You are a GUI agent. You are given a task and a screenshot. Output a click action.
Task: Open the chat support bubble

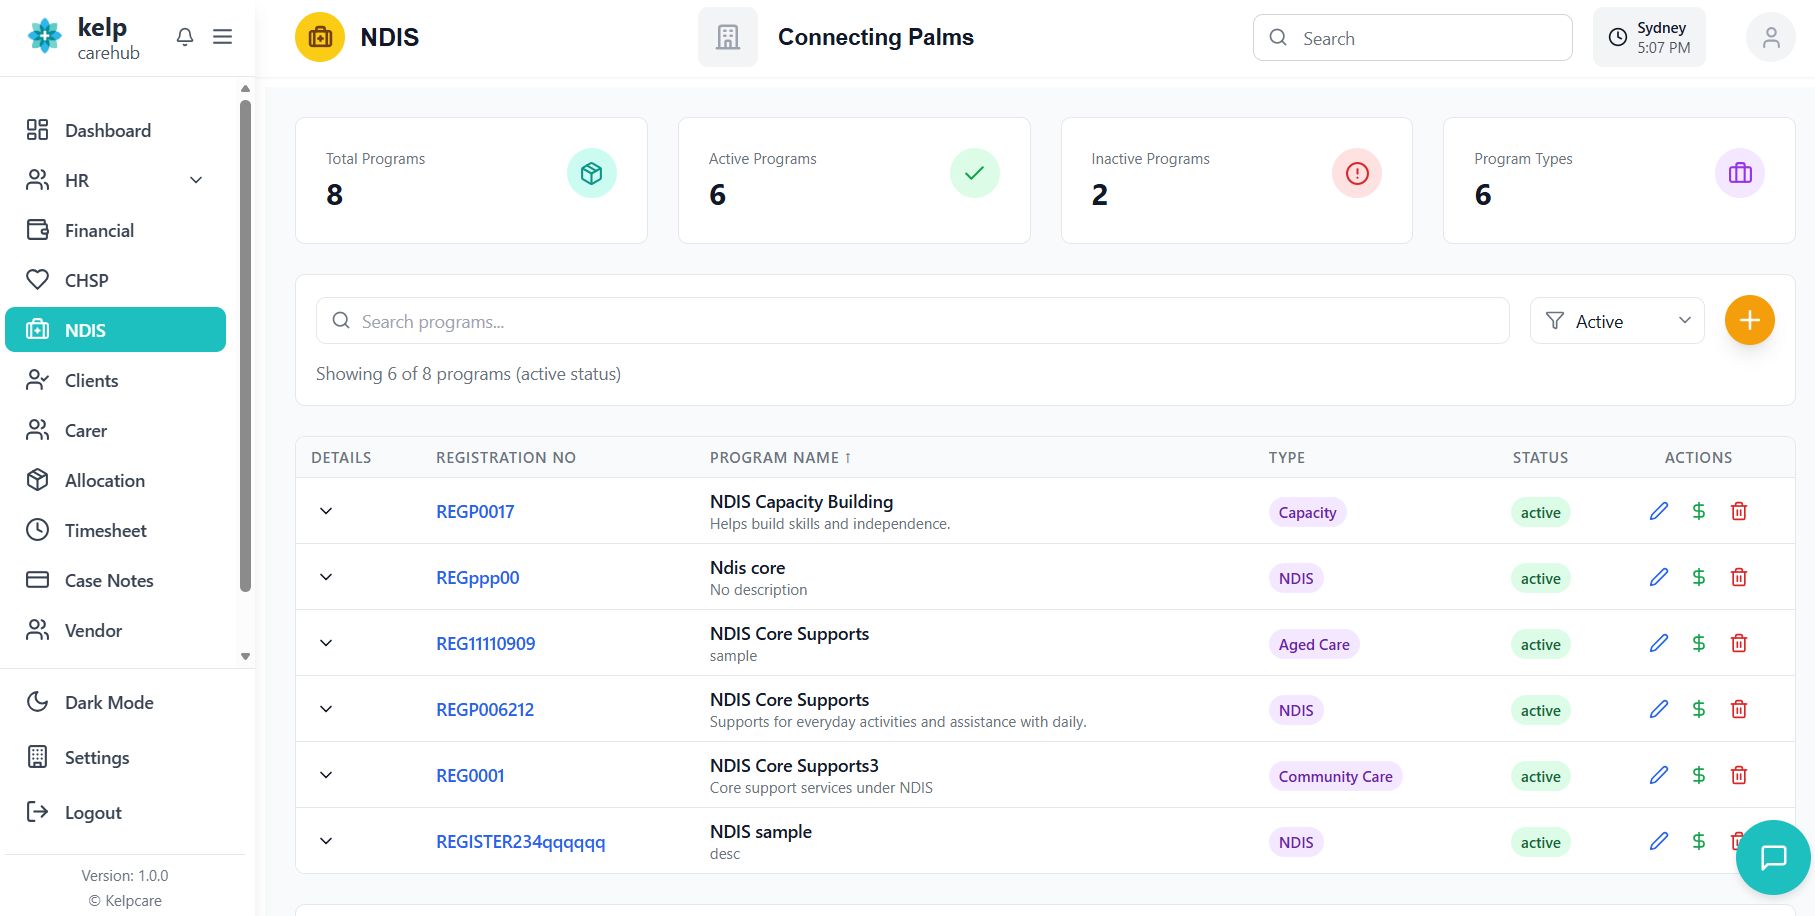click(1772, 857)
